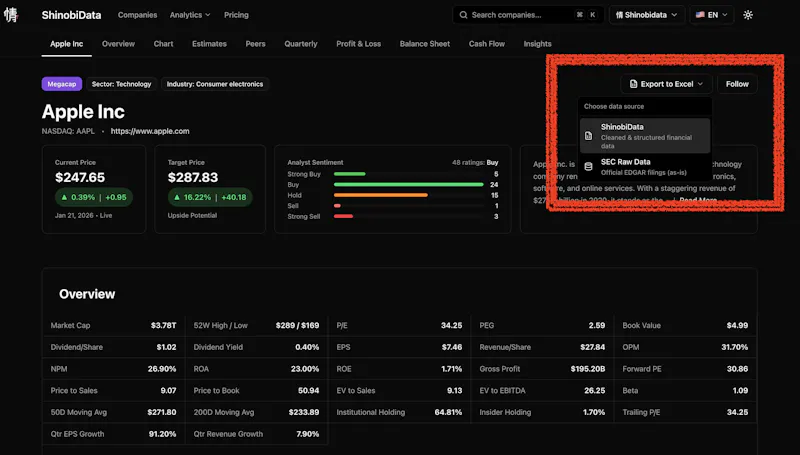Click the +0.39% price change pill

click(94, 197)
